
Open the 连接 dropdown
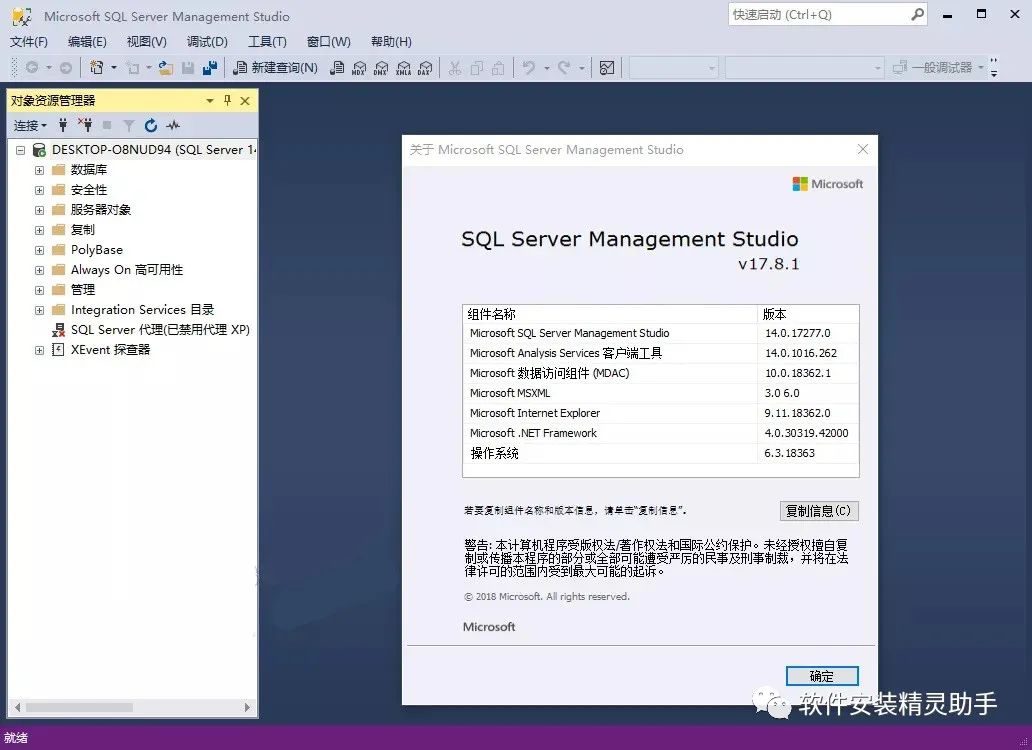(30, 125)
